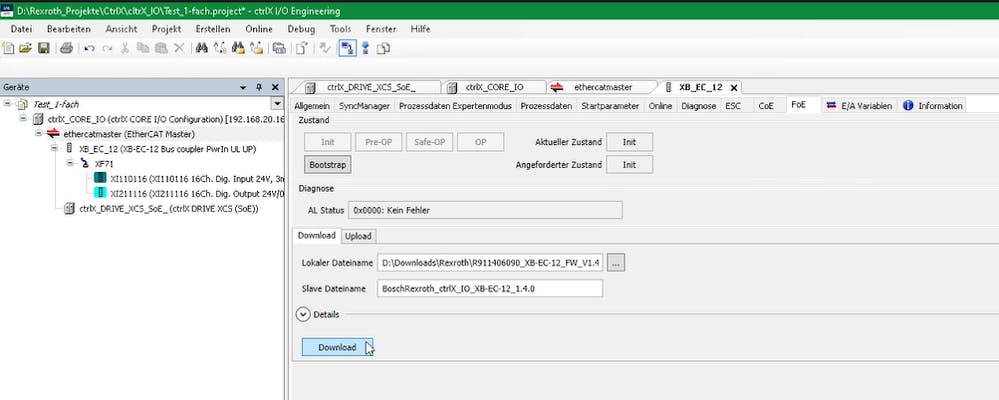Click the Undo arrow in toolbar
The image size is (999, 400).
click(x=88, y=48)
